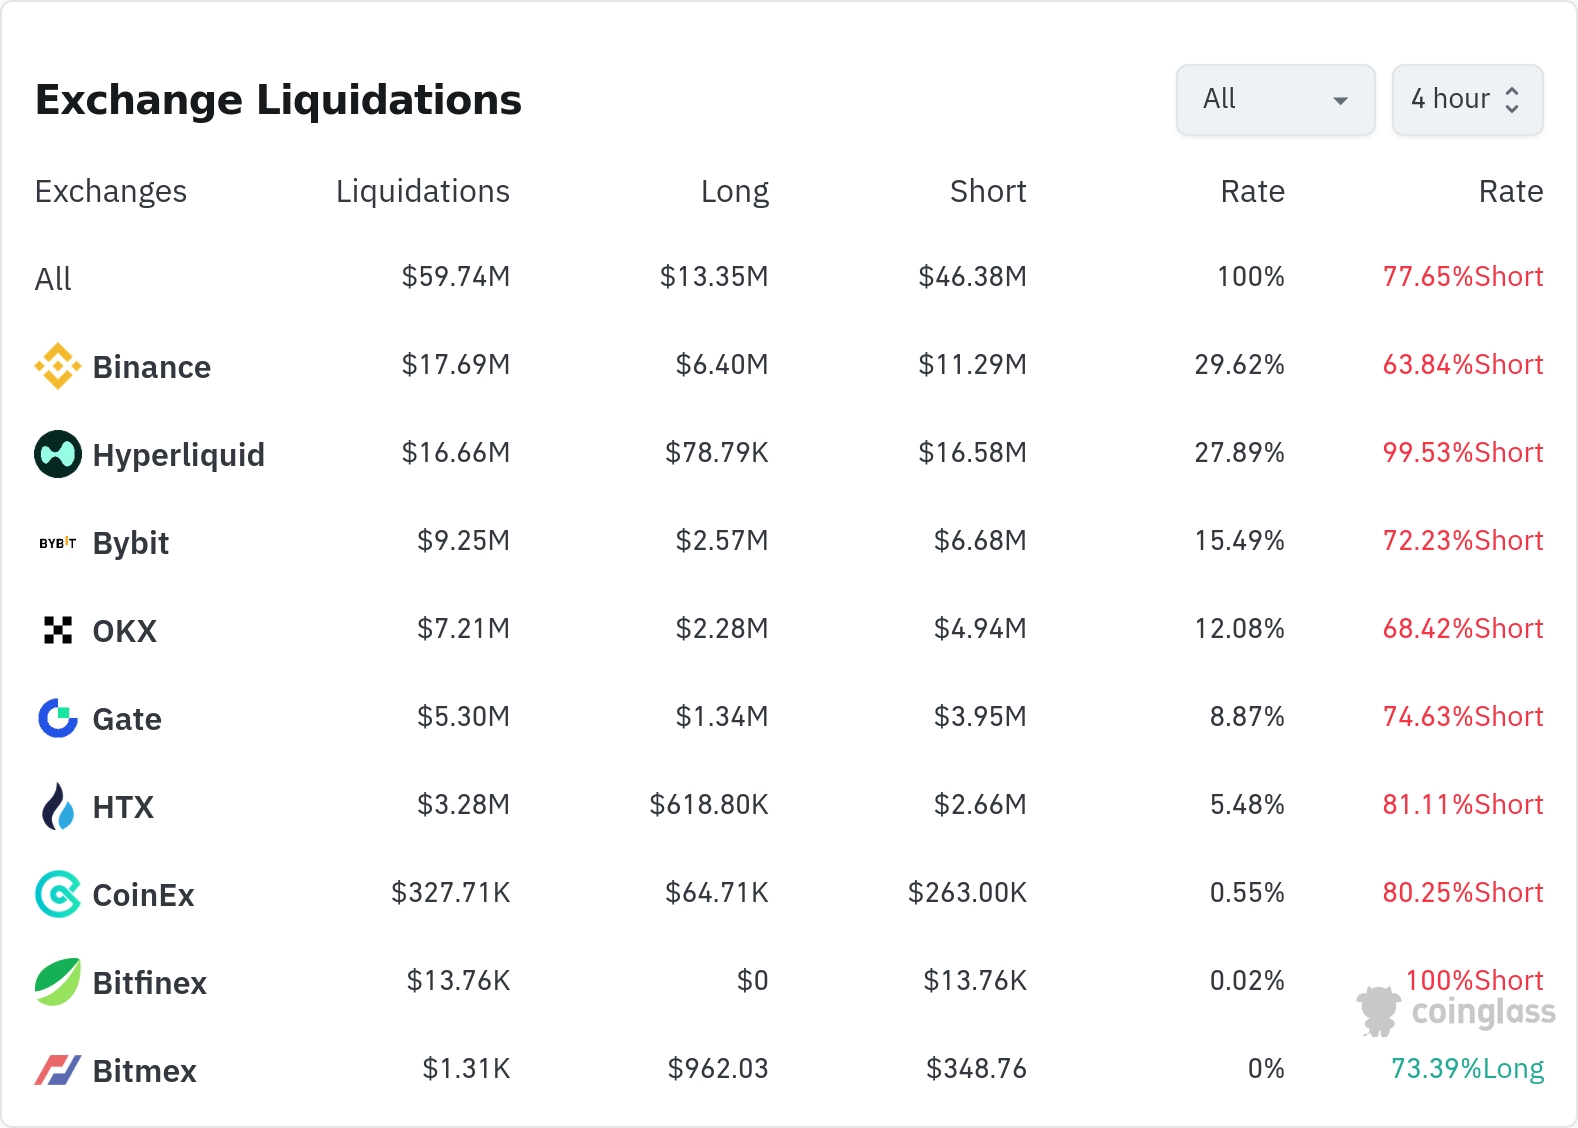Select the All exchanges summary row
The image size is (1578, 1128).
(x=53, y=278)
